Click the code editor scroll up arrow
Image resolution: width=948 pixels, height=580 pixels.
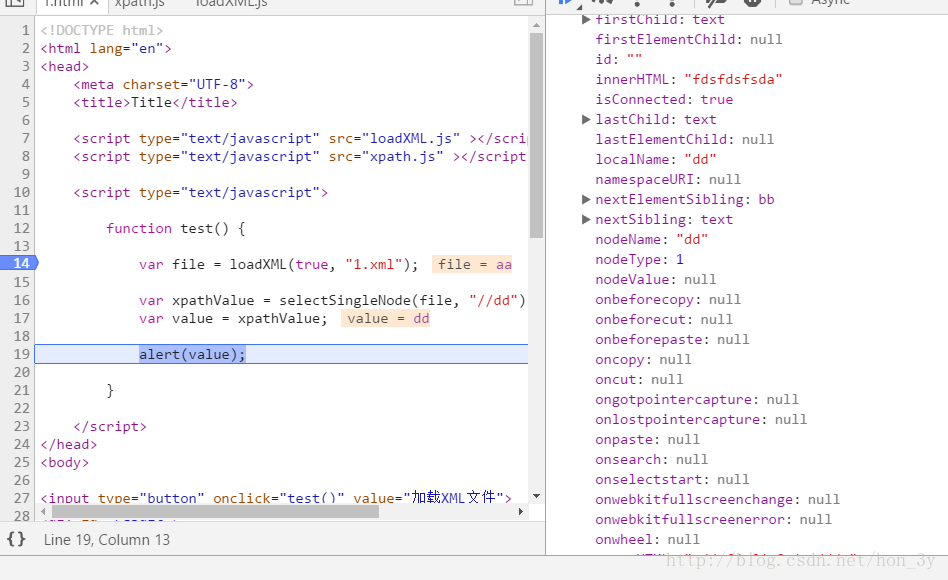click(536, 25)
